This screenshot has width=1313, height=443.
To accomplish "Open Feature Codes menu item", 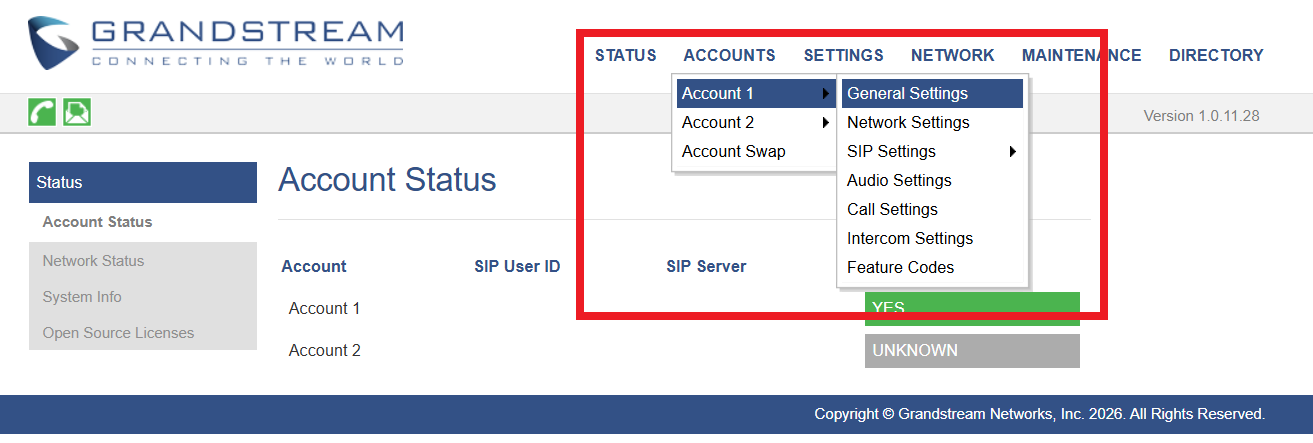I will tap(932, 267).
